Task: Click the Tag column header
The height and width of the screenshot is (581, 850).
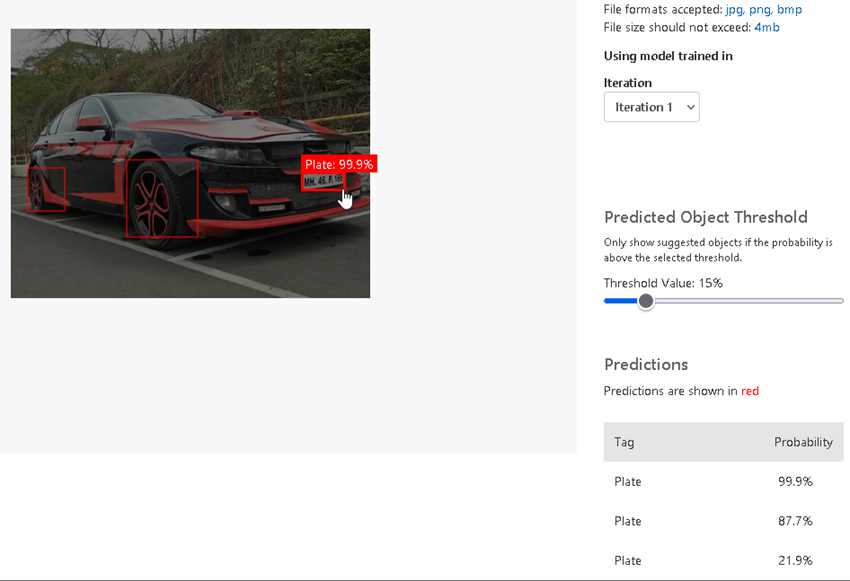Action: [x=624, y=442]
